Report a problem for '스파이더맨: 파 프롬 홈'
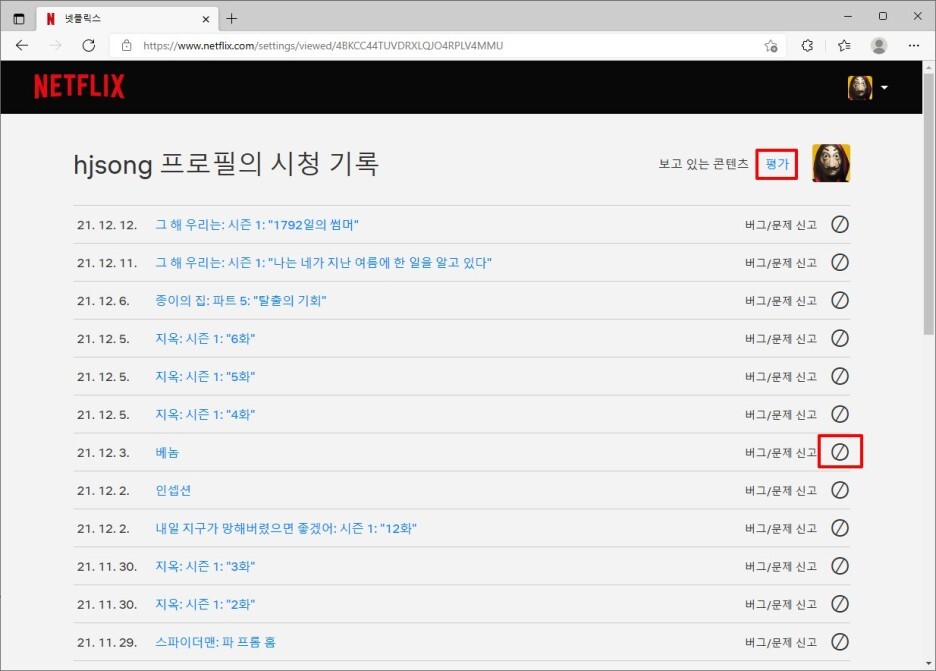The width and height of the screenshot is (936, 671). pyautogui.click(x=781, y=642)
